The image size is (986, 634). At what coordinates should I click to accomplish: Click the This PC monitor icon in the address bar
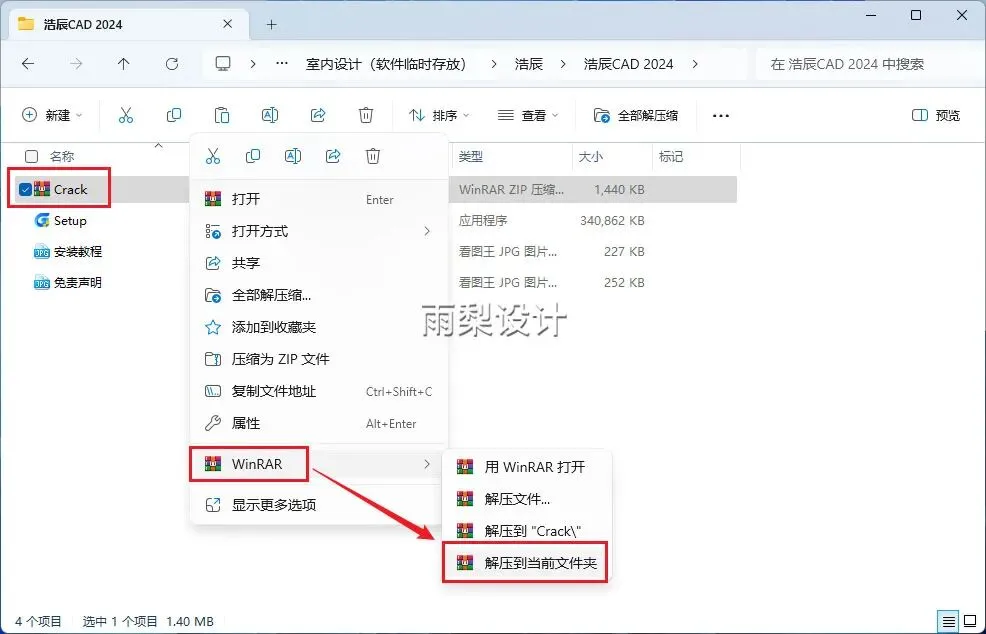[223, 64]
